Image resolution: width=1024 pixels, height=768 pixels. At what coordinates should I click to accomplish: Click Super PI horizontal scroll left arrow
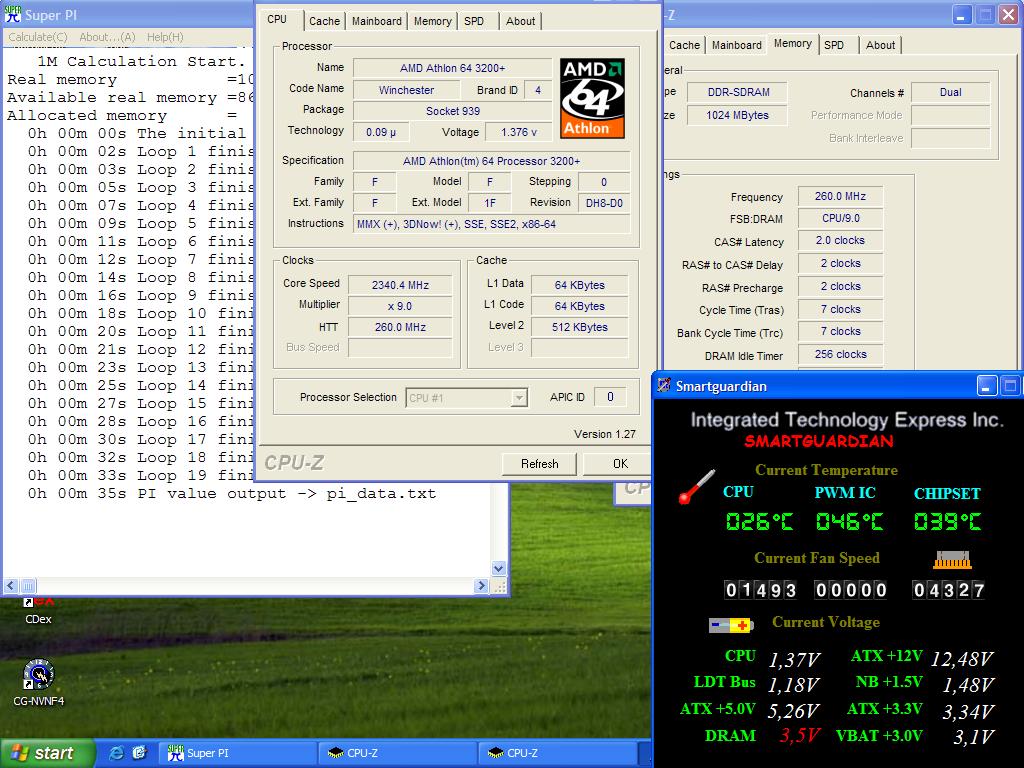(10, 586)
